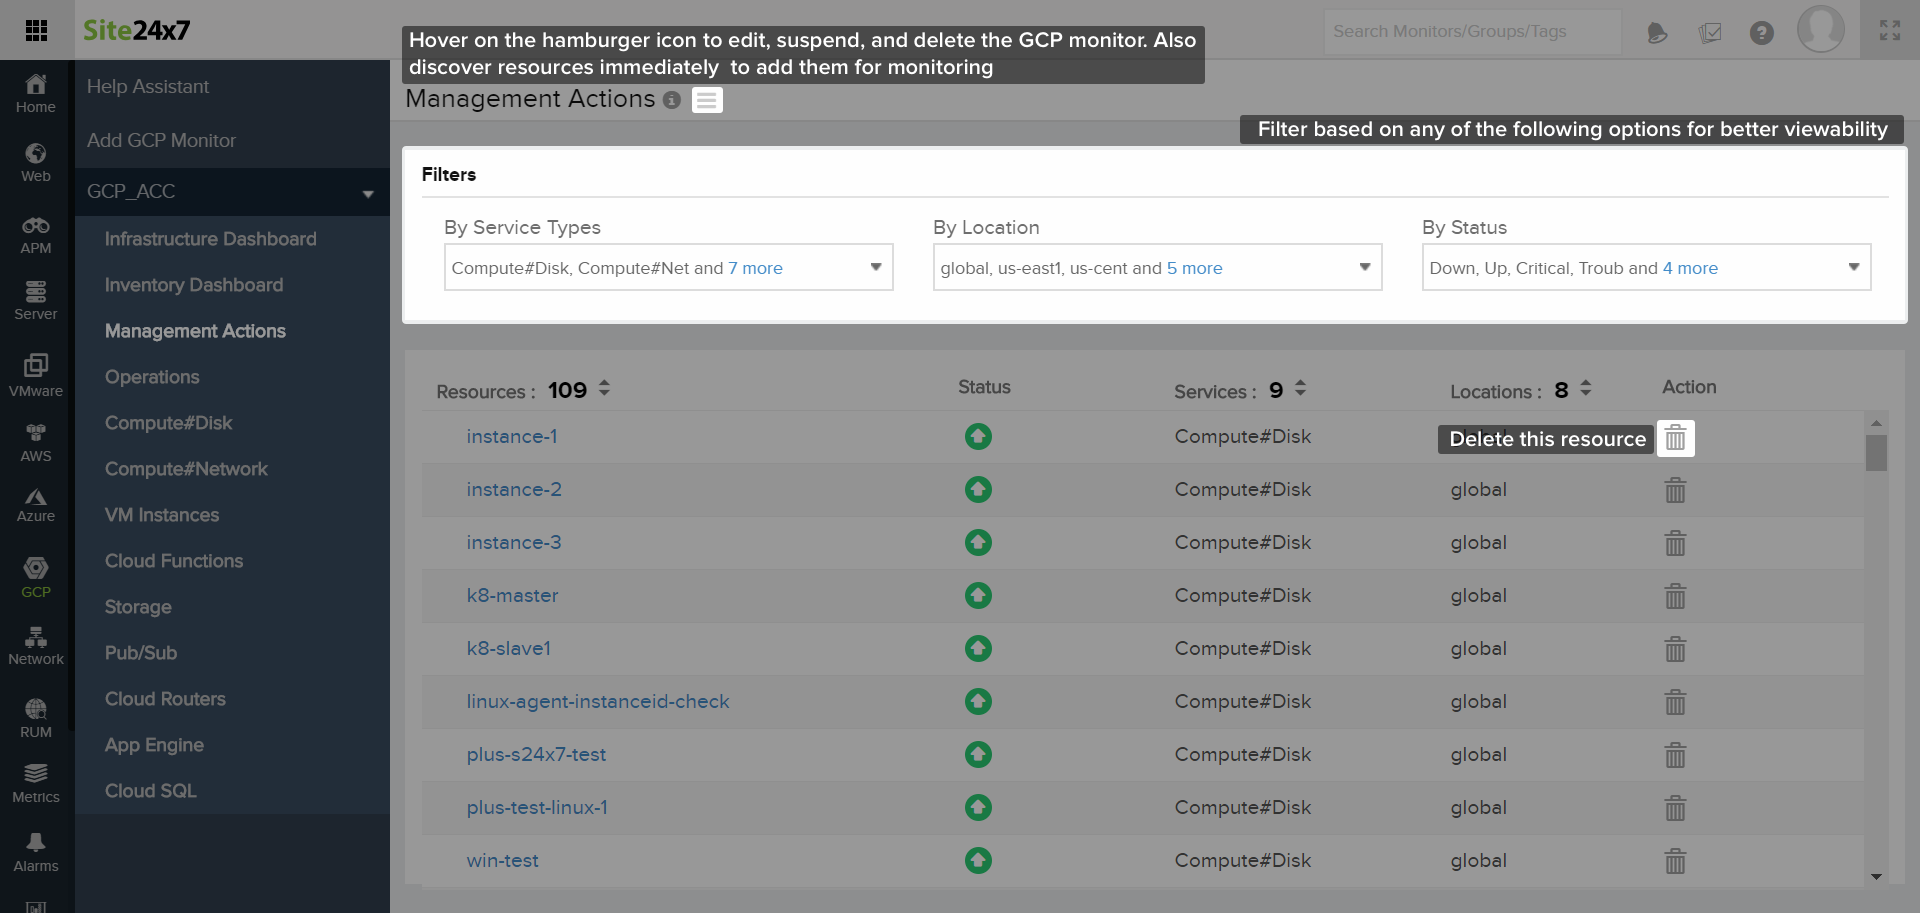The height and width of the screenshot is (913, 1920).
Task: Open the apps grid launcher icon
Action: 37,30
